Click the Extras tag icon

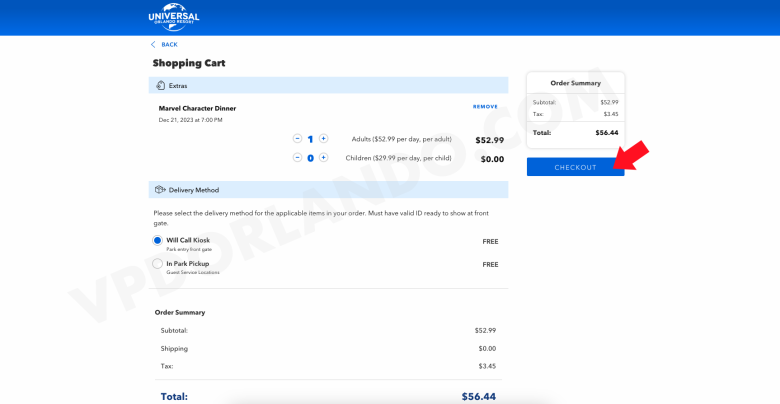[160, 86]
